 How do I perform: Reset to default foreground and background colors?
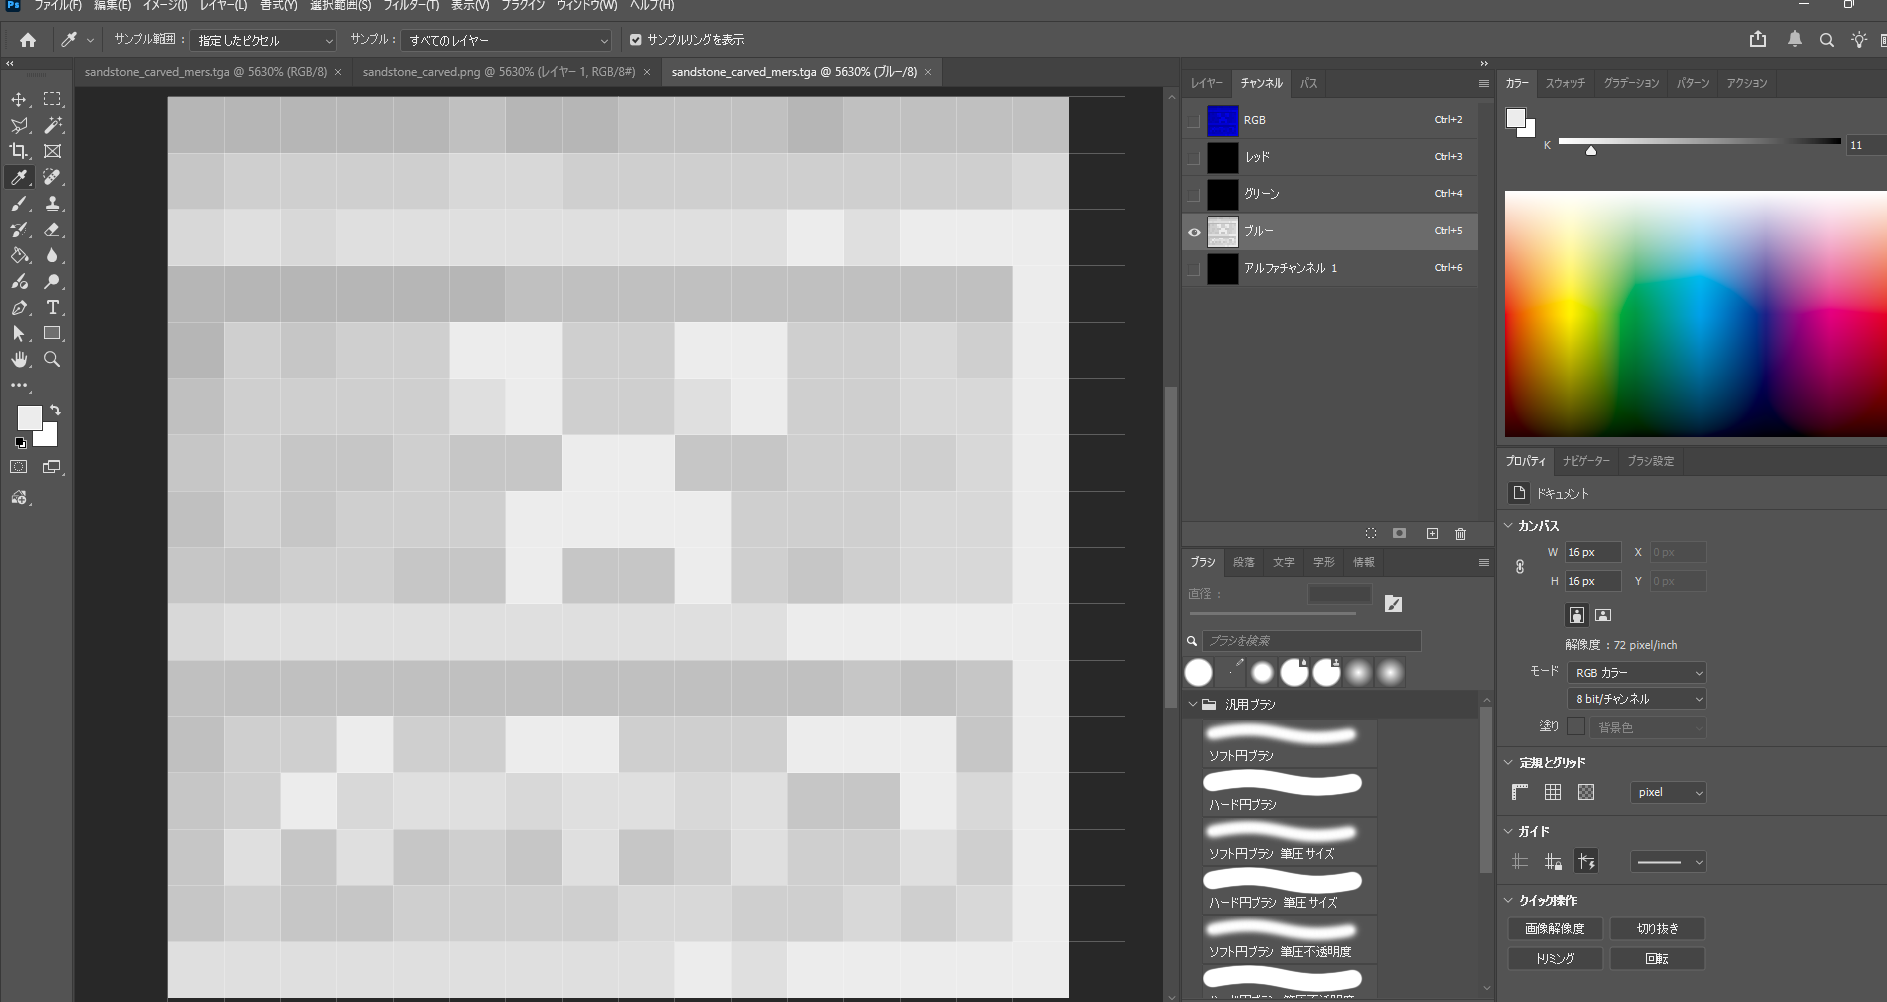21,442
